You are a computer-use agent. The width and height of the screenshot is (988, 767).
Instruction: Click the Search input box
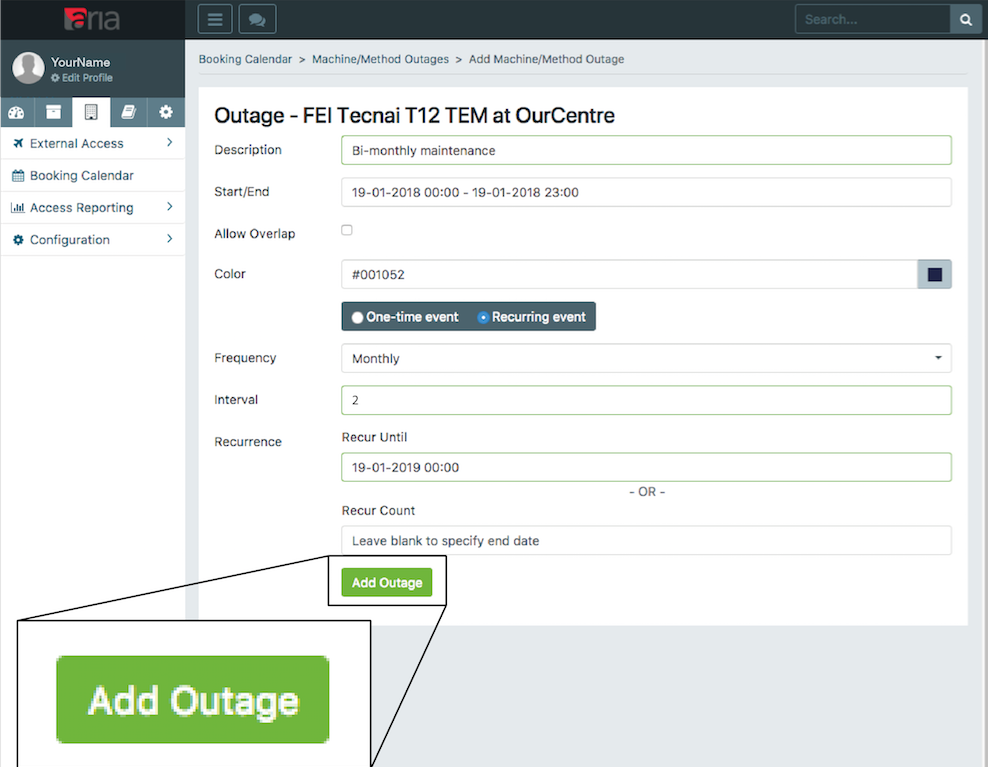coord(873,20)
